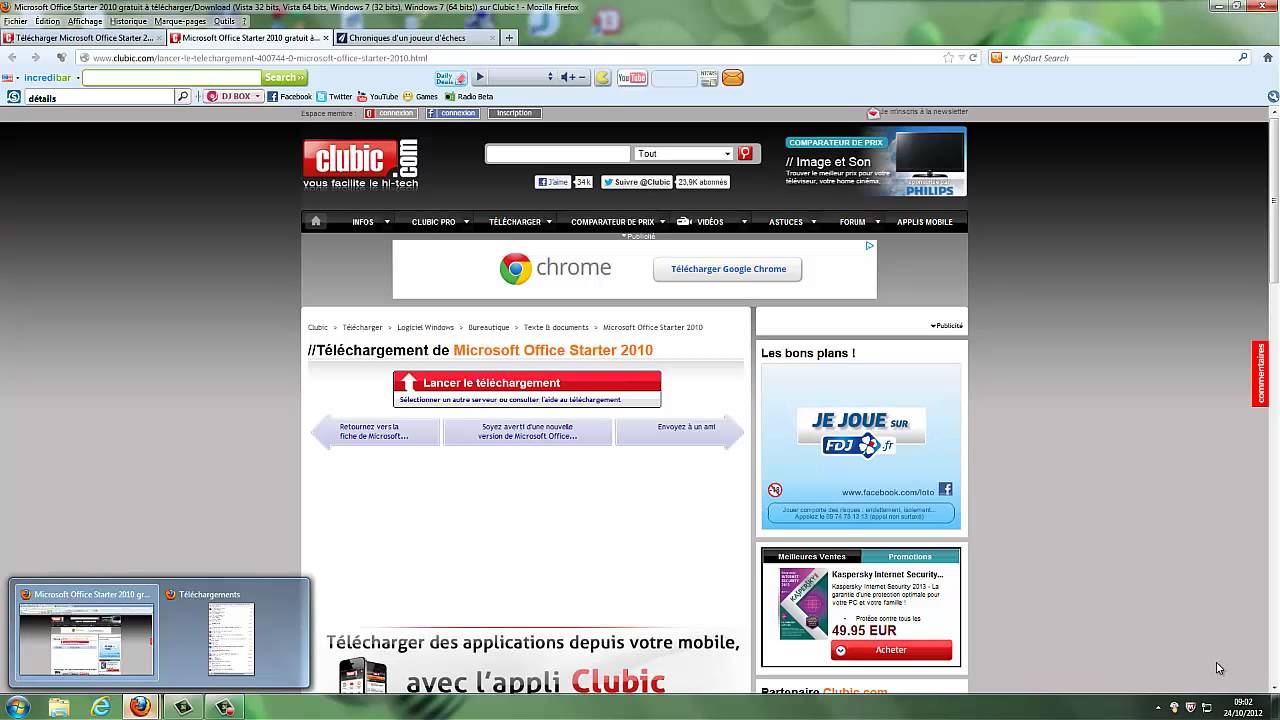The image size is (1280, 720).
Task: Click the Clubic.com logo
Action: pyautogui.click(x=360, y=164)
